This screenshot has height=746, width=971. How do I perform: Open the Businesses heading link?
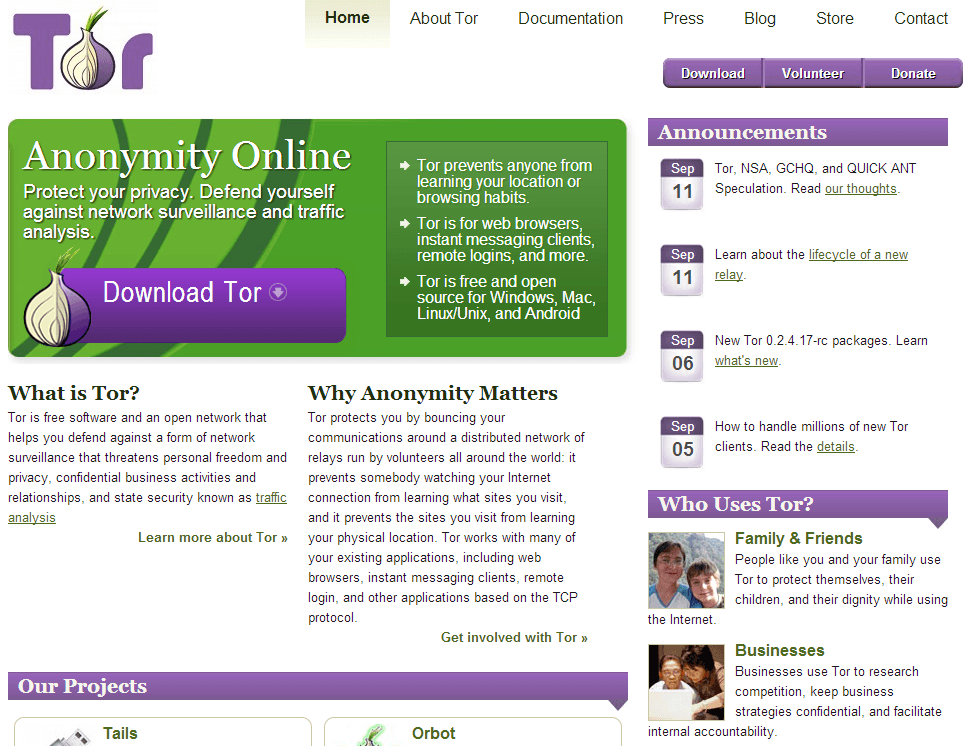[x=780, y=651]
